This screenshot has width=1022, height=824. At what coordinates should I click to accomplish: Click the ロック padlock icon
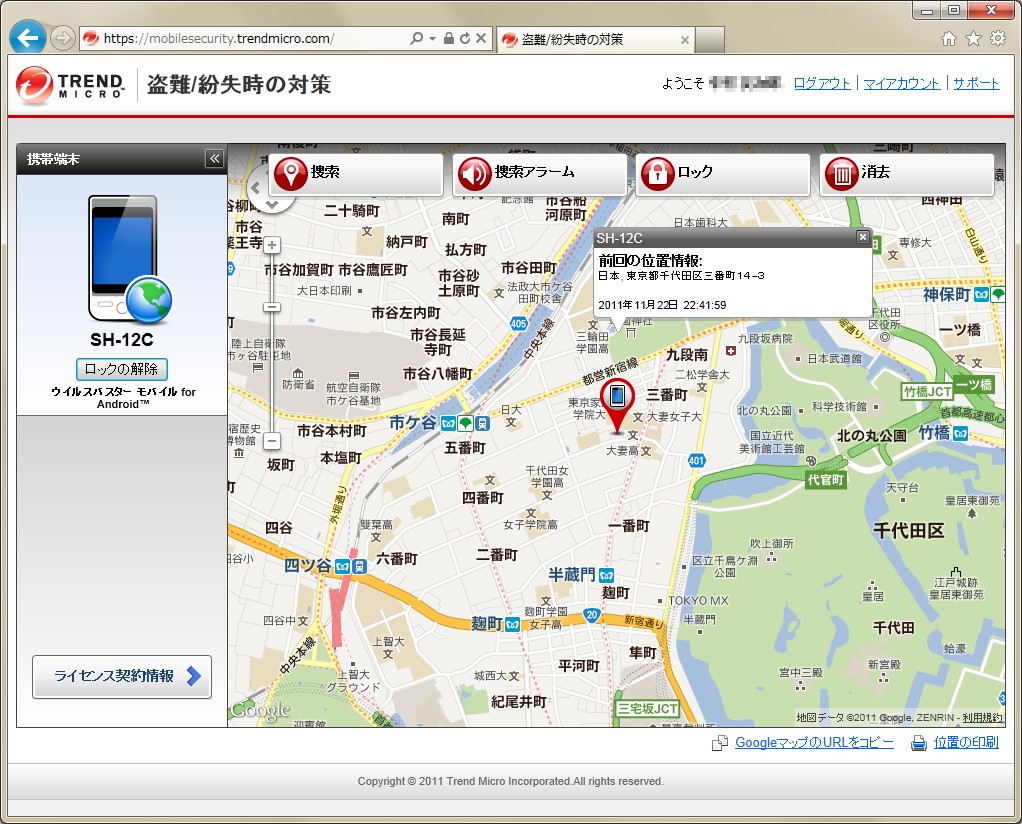(x=657, y=174)
